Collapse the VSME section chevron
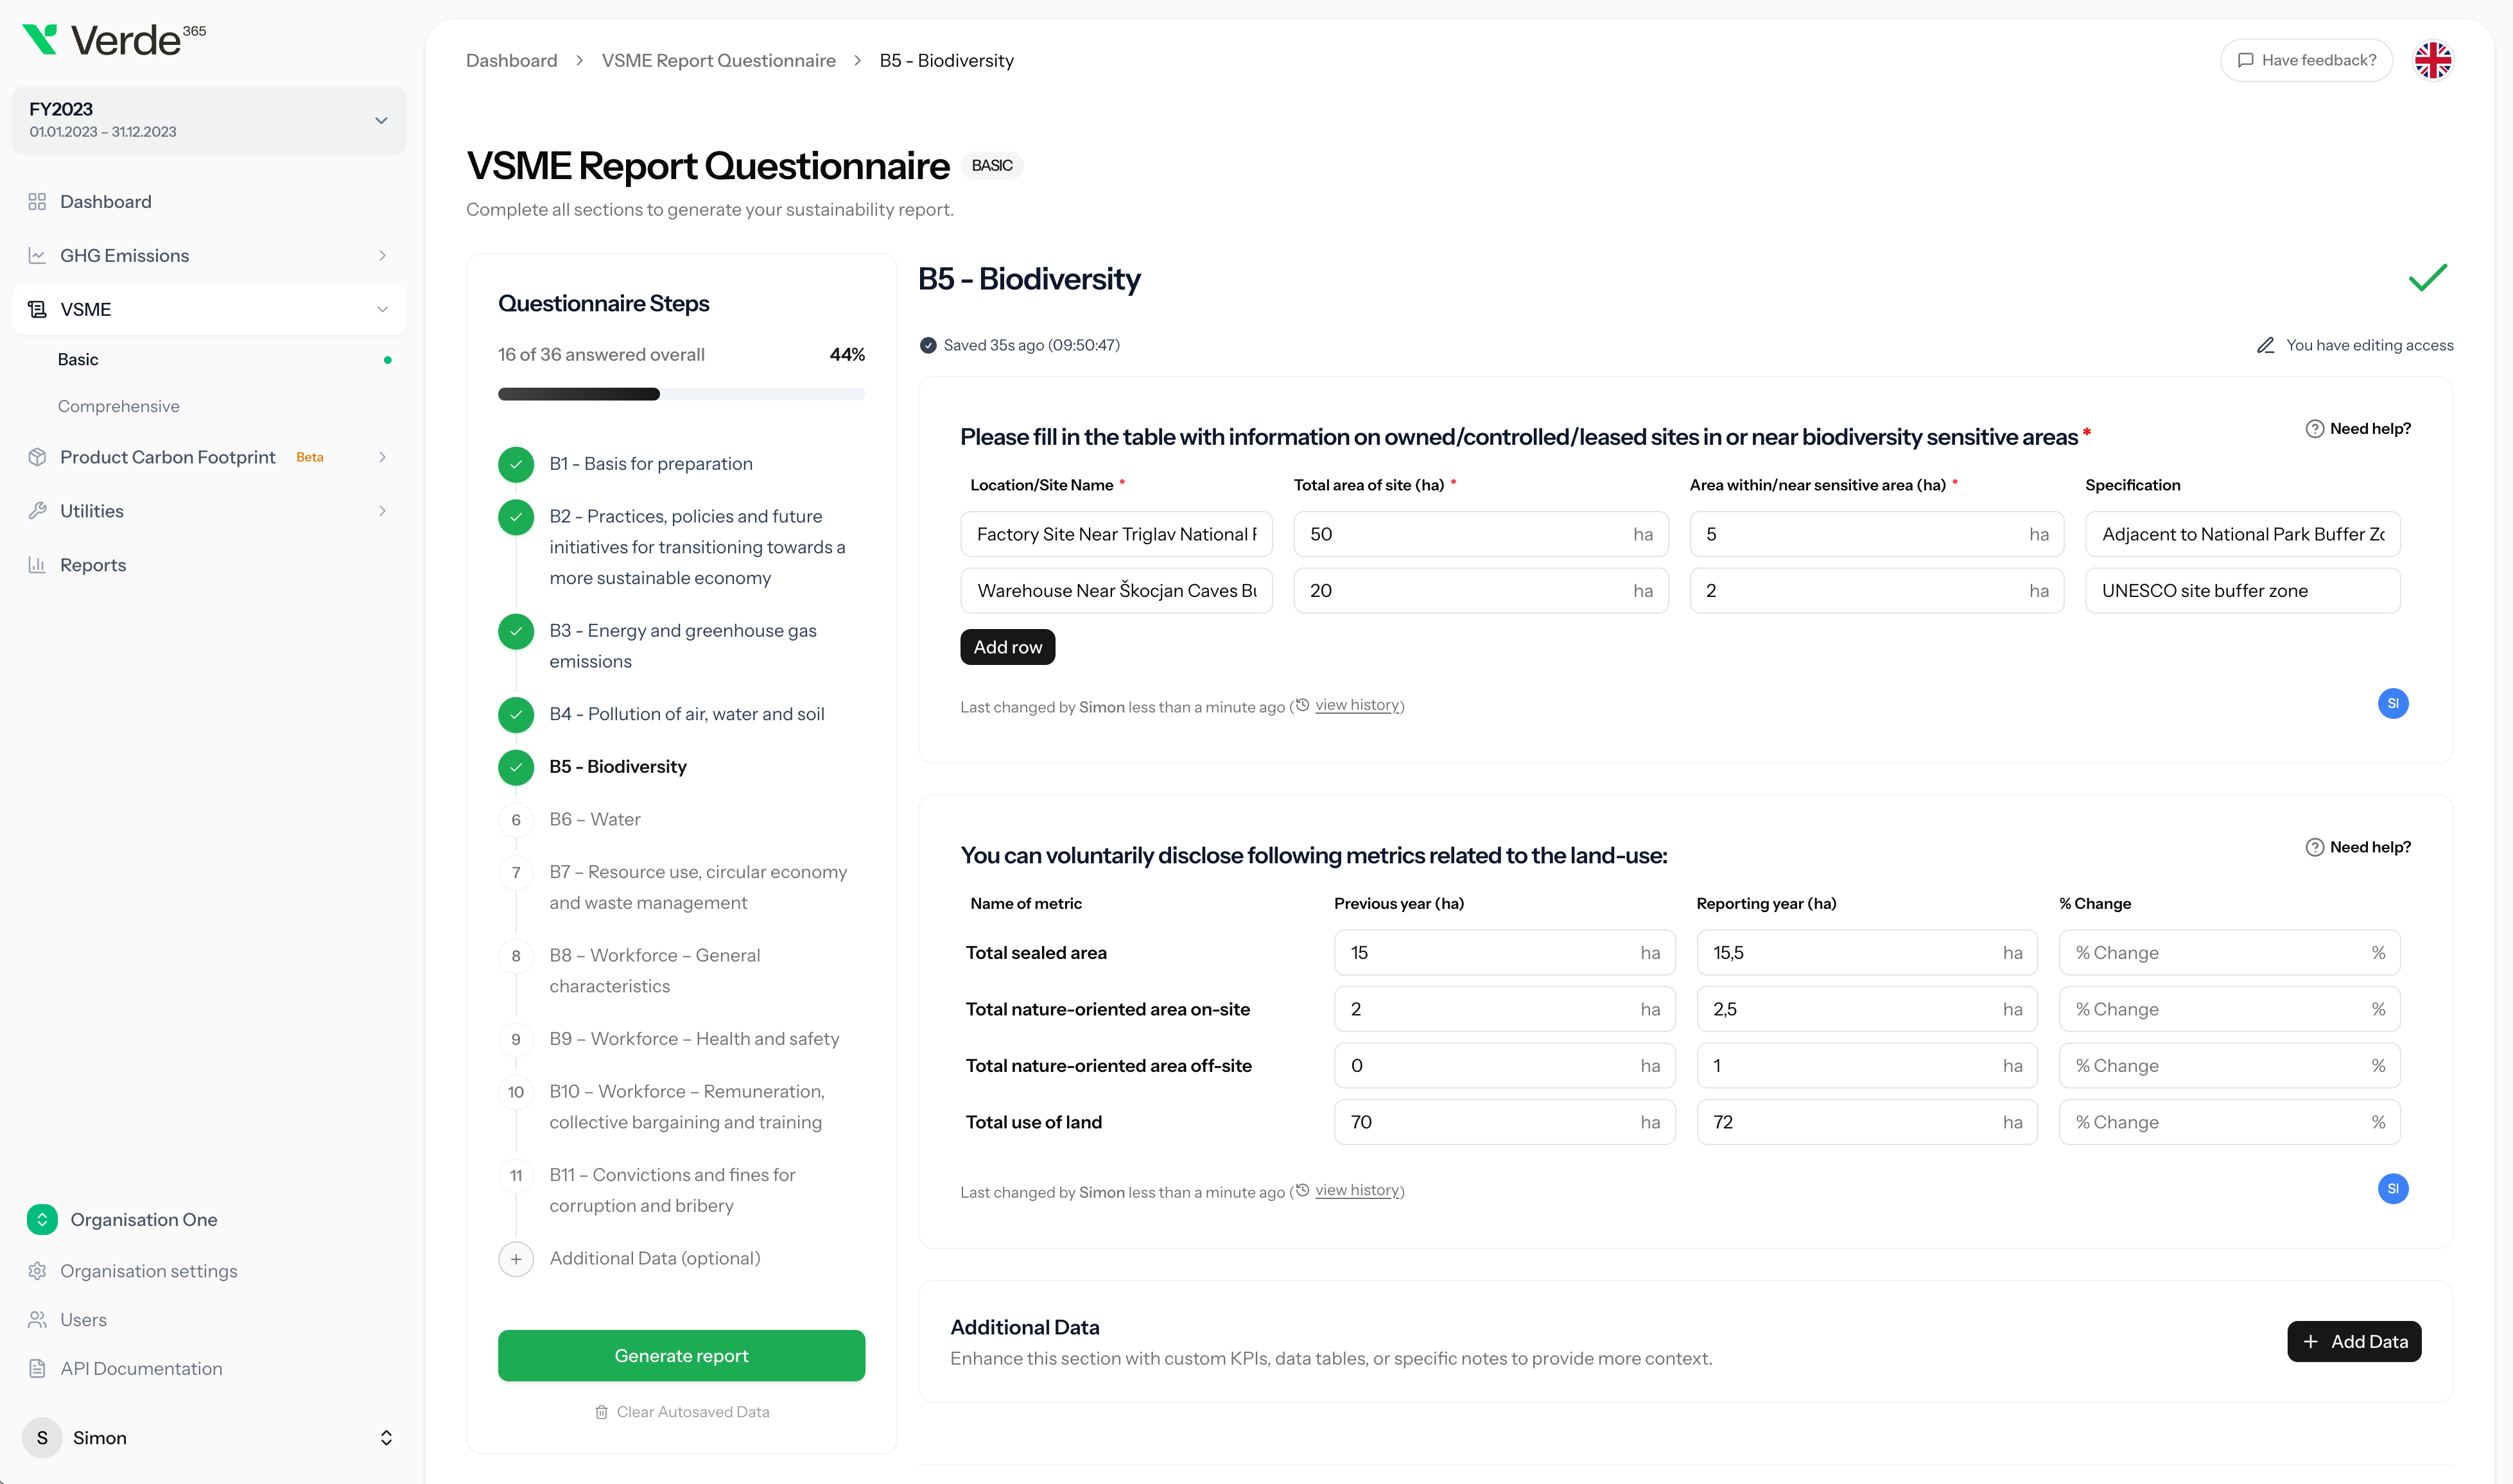Image resolution: width=2513 pixels, height=1484 pixels. (382, 310)
